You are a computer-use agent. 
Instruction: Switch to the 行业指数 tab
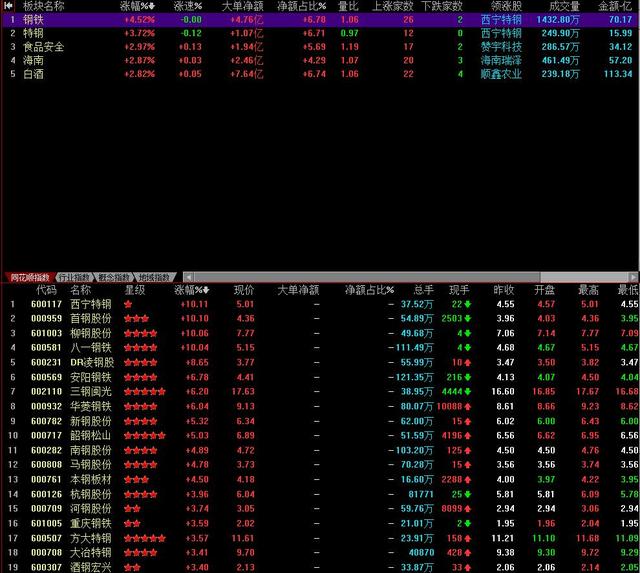[x=75, y=277]
